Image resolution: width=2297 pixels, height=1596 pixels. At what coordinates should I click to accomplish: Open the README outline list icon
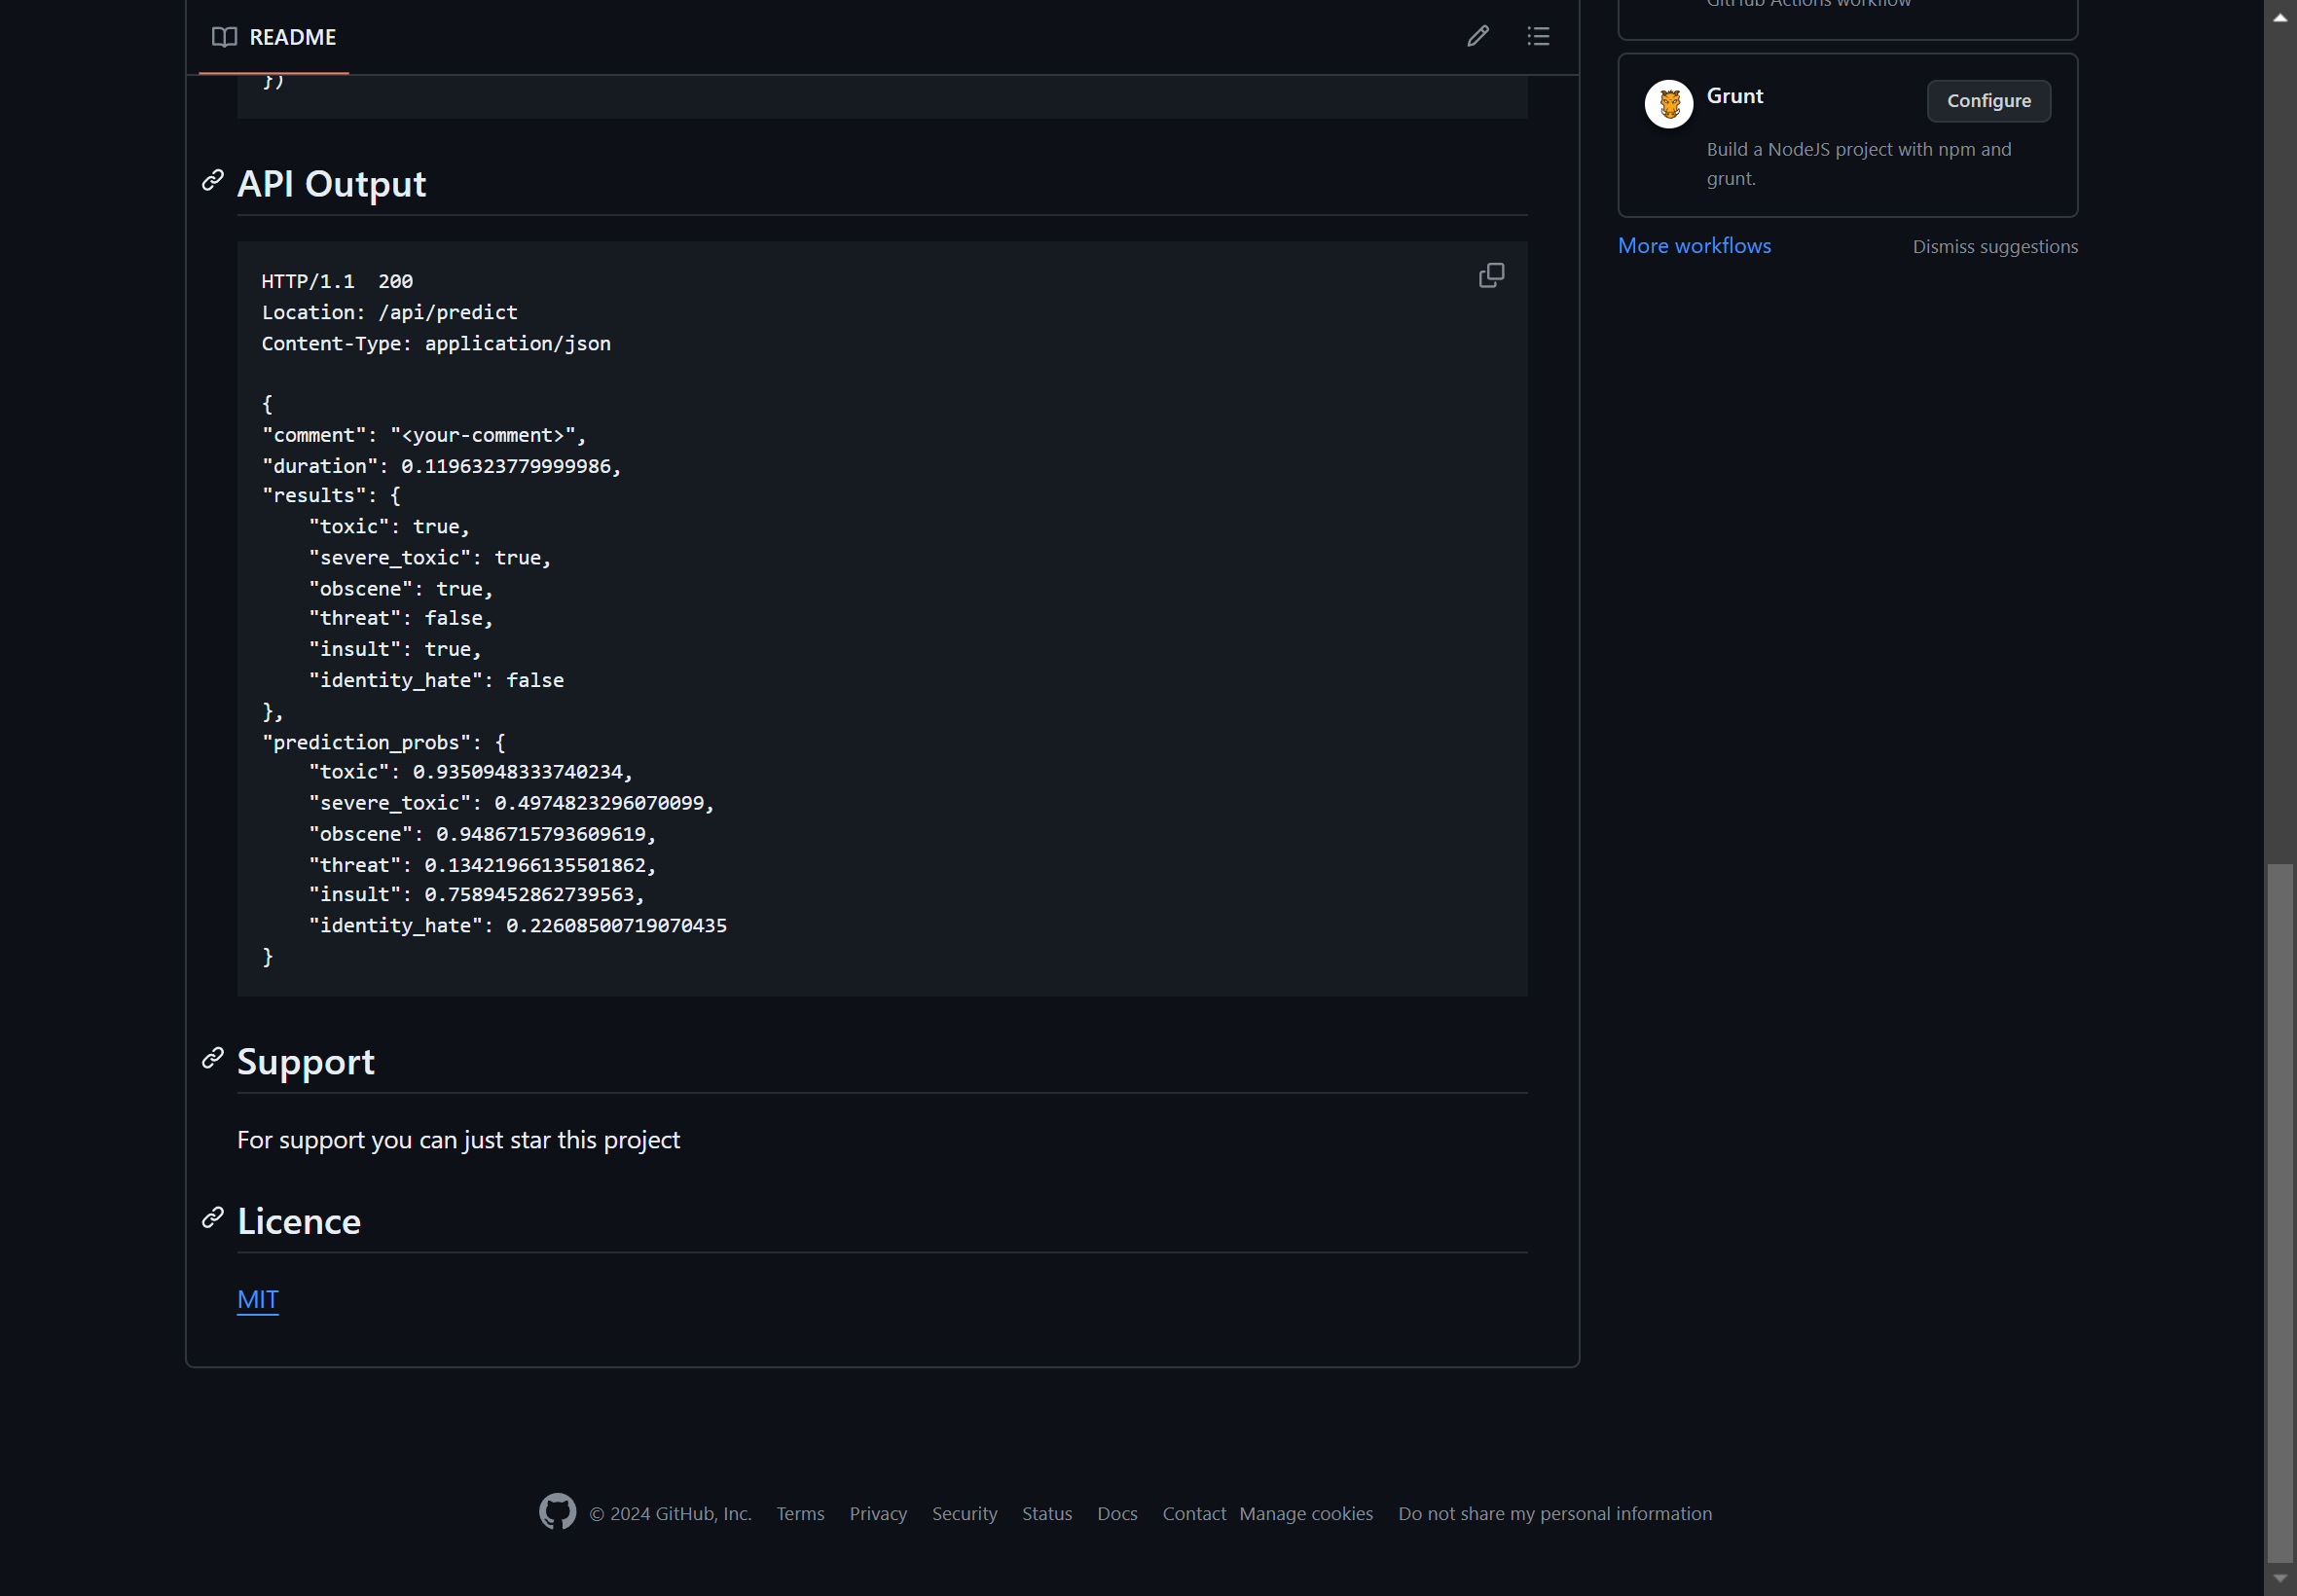point(1538,37)
